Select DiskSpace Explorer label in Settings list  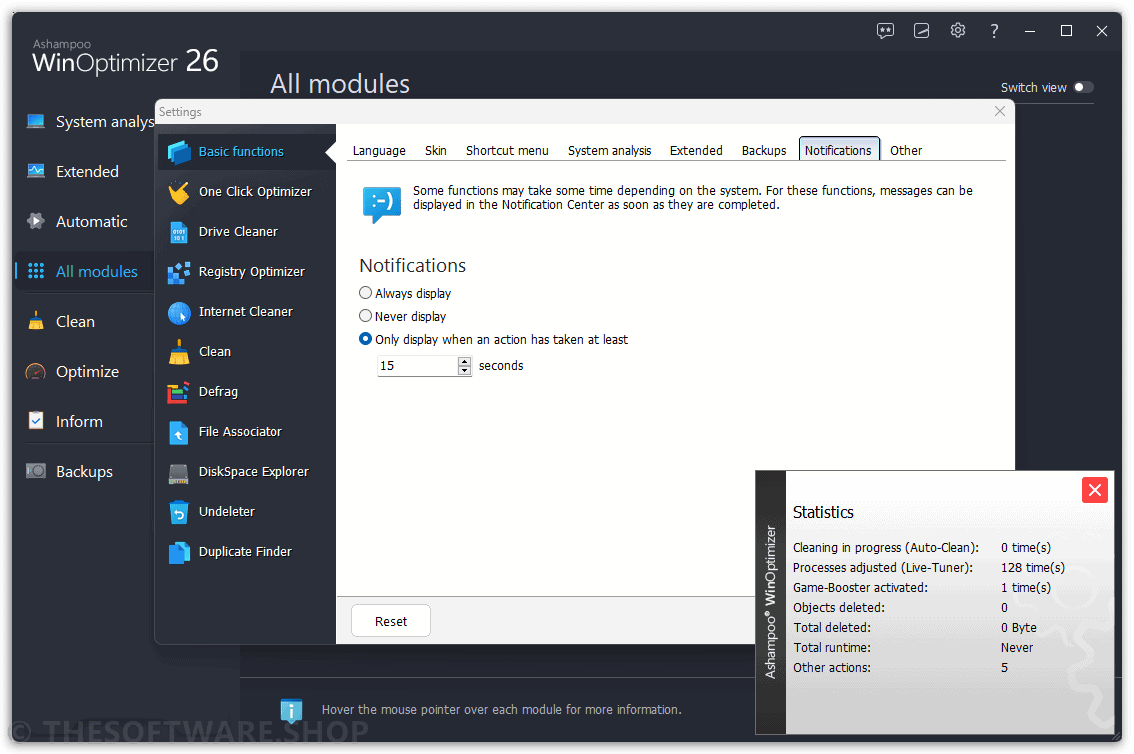[x=254, y=472]
